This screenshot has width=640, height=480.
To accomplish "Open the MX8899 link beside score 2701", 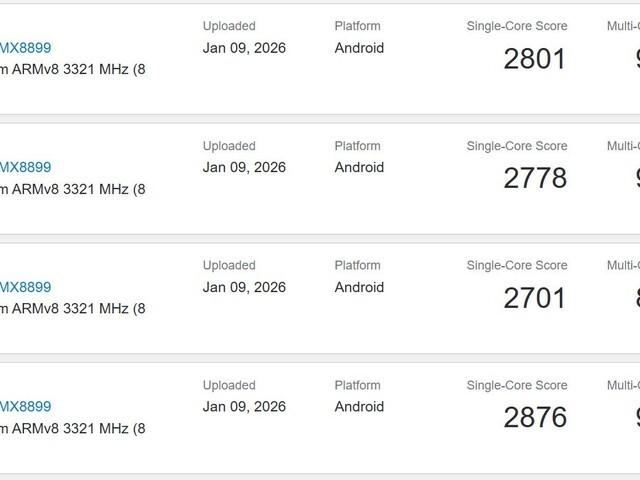I will tap(26, 287).
